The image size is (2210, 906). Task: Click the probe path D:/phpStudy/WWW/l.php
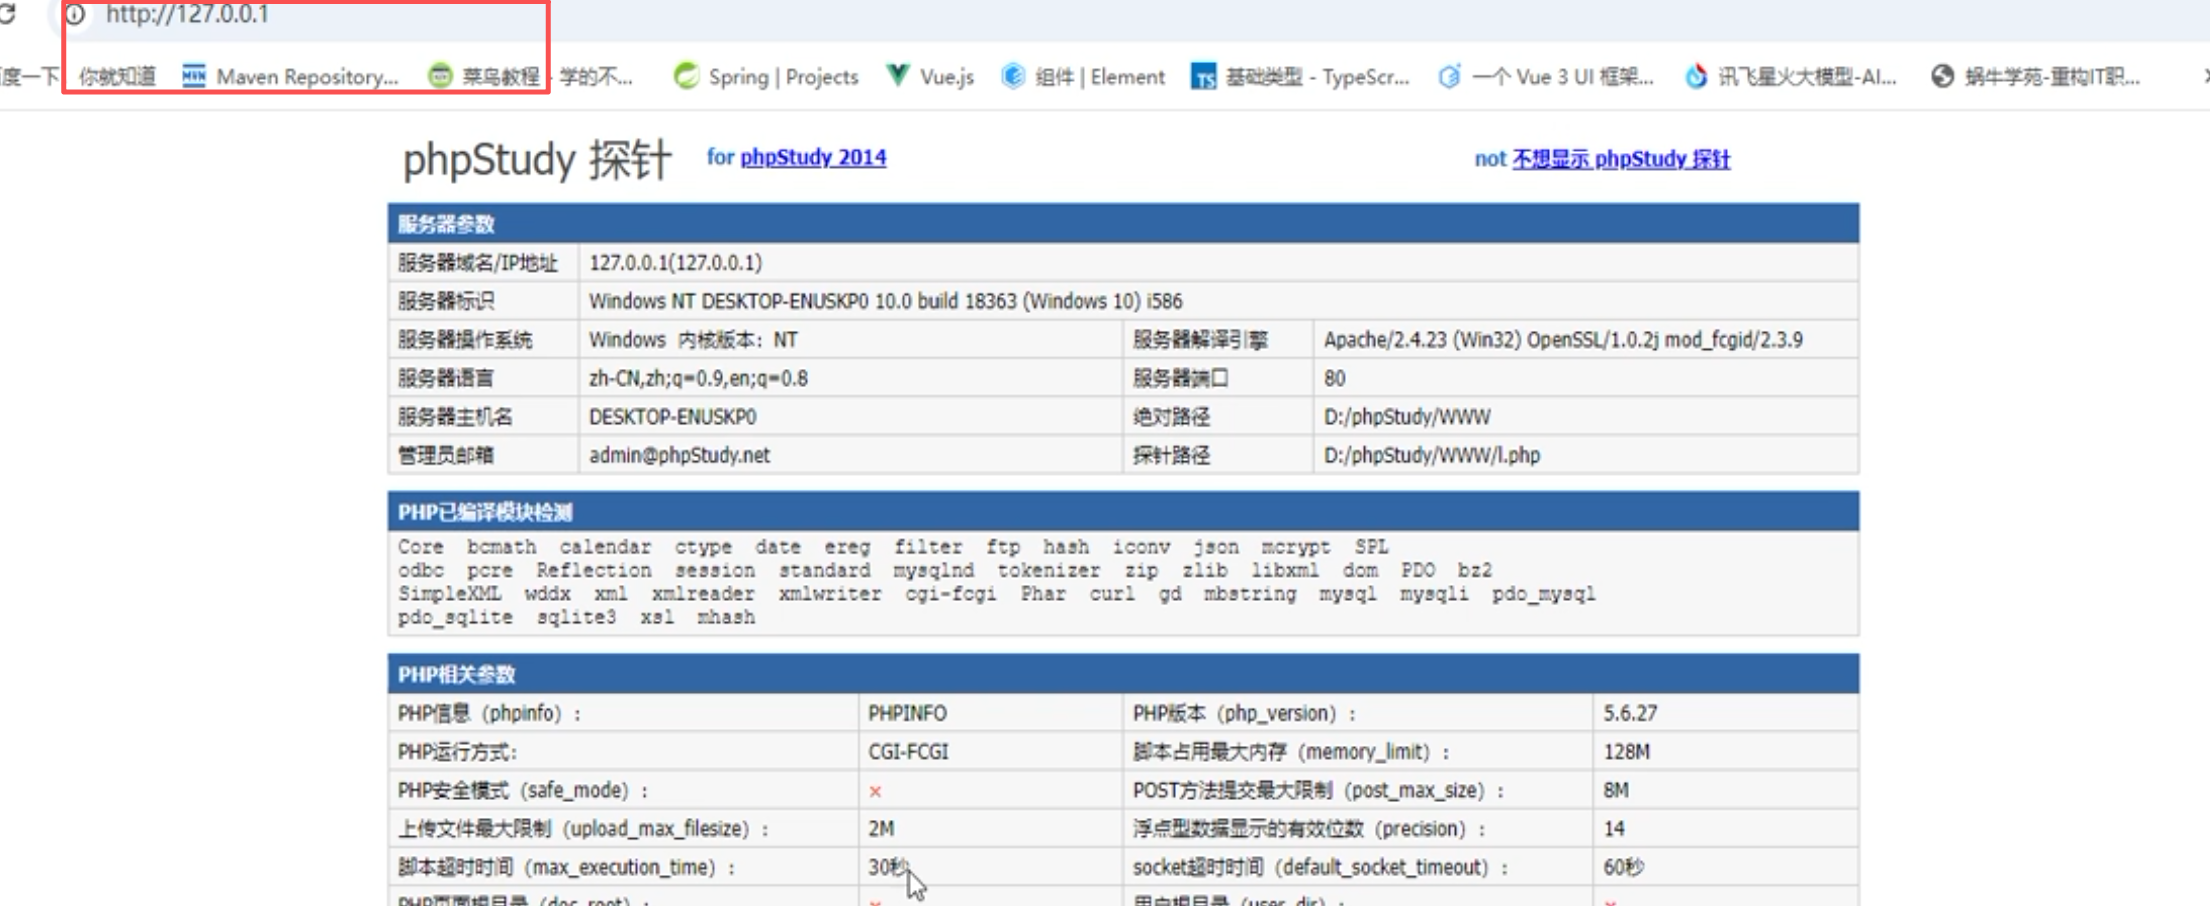point(1432,455)
